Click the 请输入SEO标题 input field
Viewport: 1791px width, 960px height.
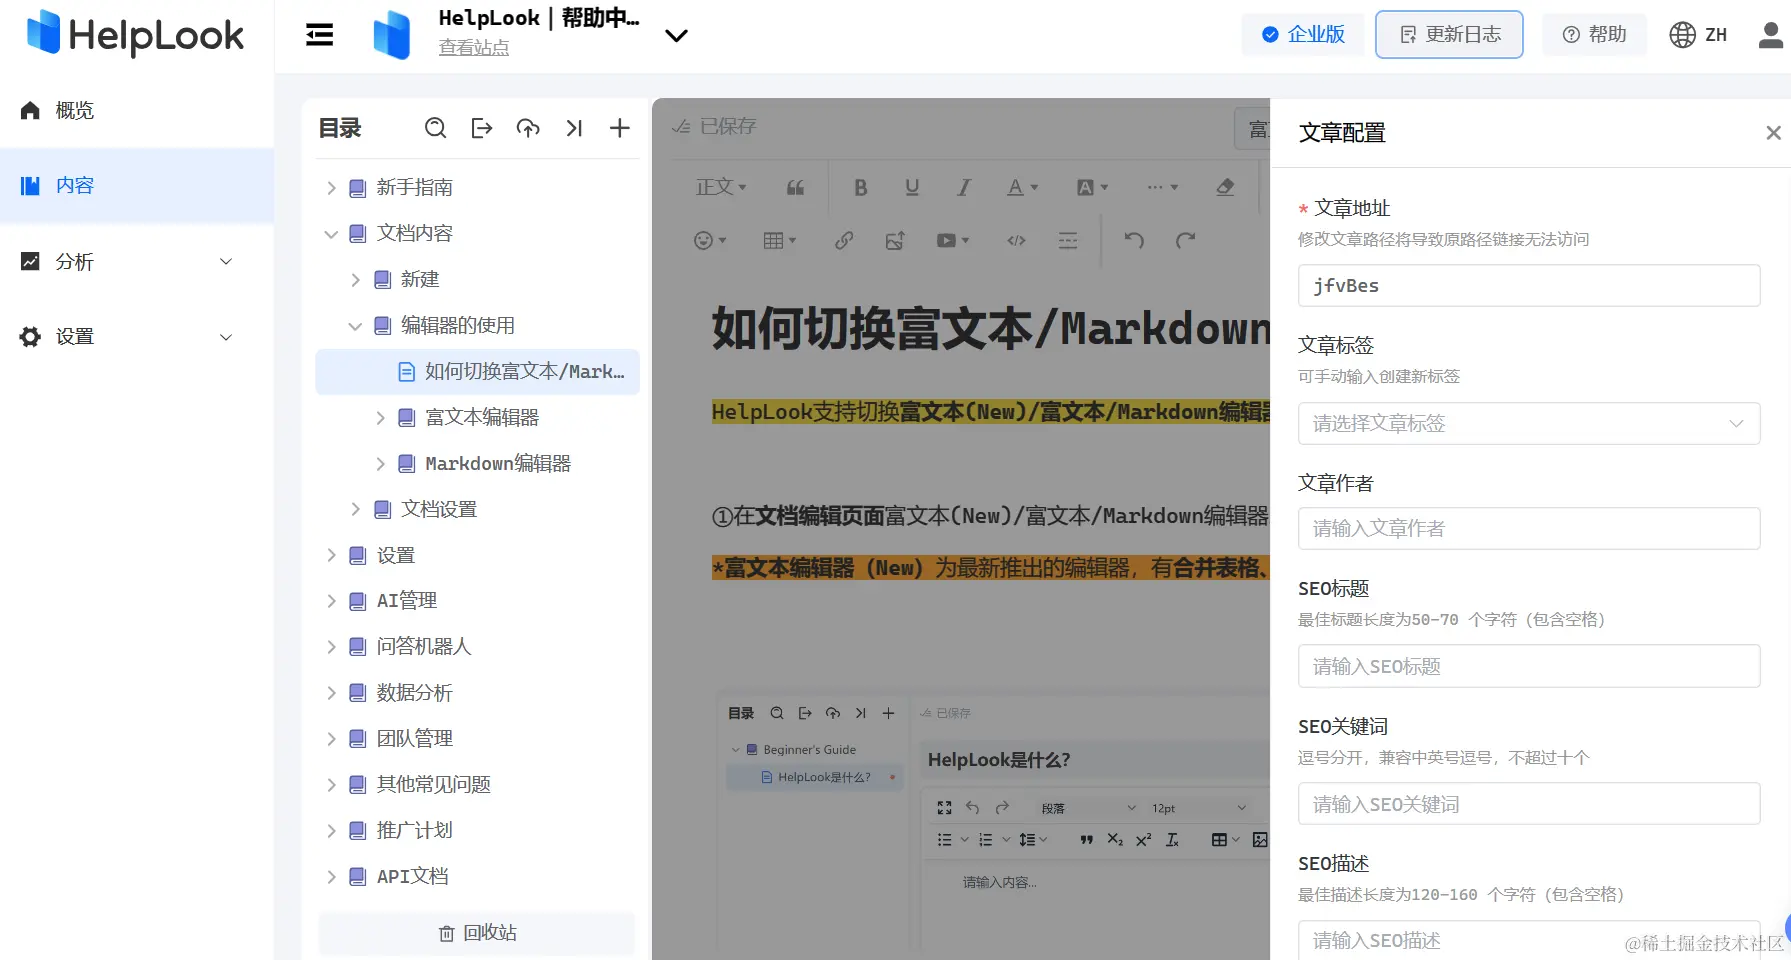[1529, 666]
